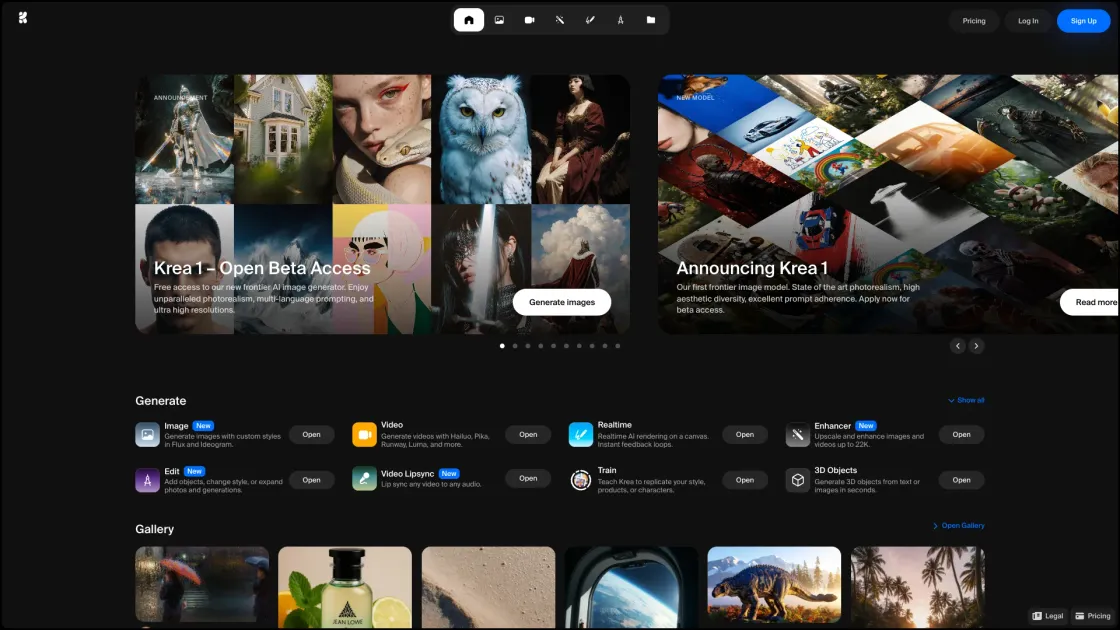This screenshot has width=1120, height=630.
Task: Click the Video Lipsync tile icon
Action: click(364, 479)
